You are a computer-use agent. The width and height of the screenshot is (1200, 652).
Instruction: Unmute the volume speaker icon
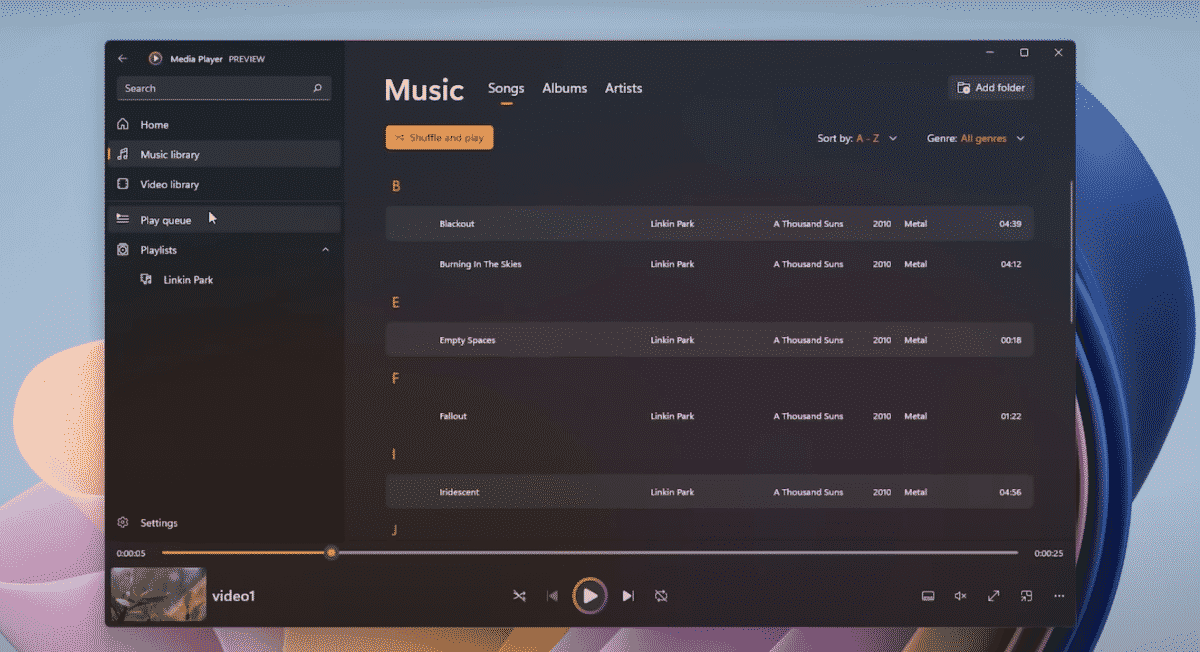(961, 596)
